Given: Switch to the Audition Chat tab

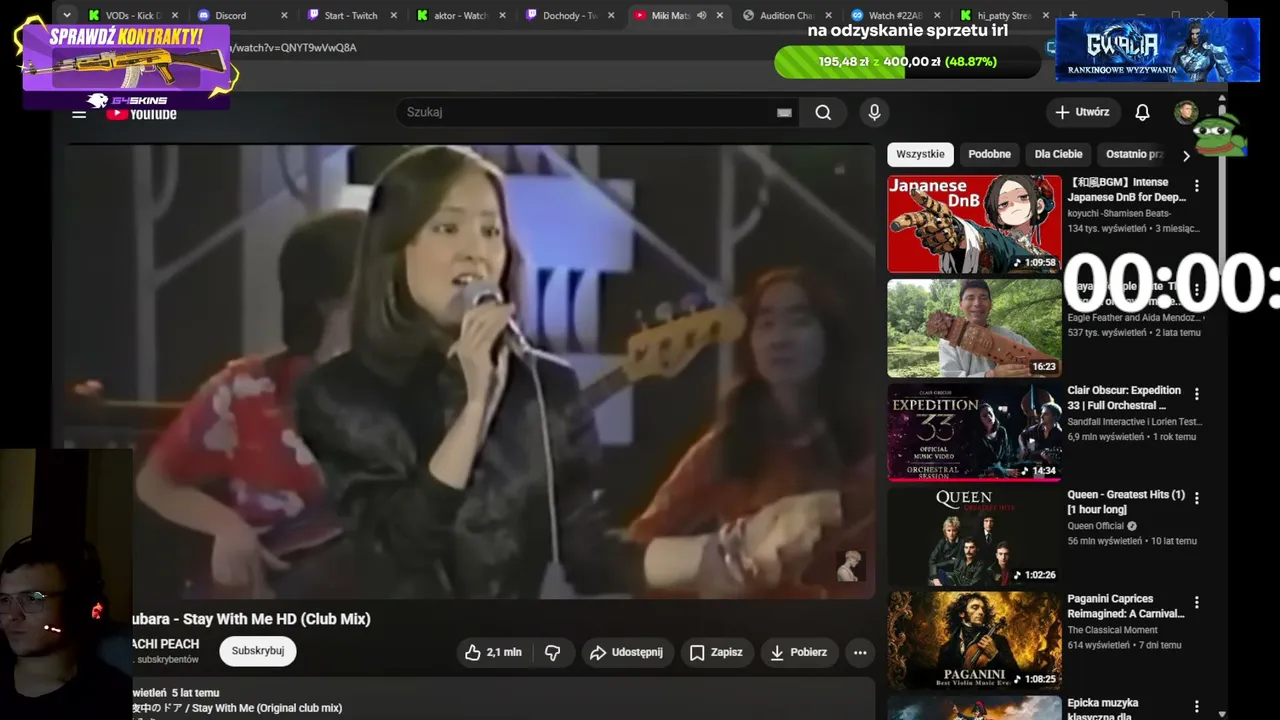Looking at the screenshot, I should (787, 15).
